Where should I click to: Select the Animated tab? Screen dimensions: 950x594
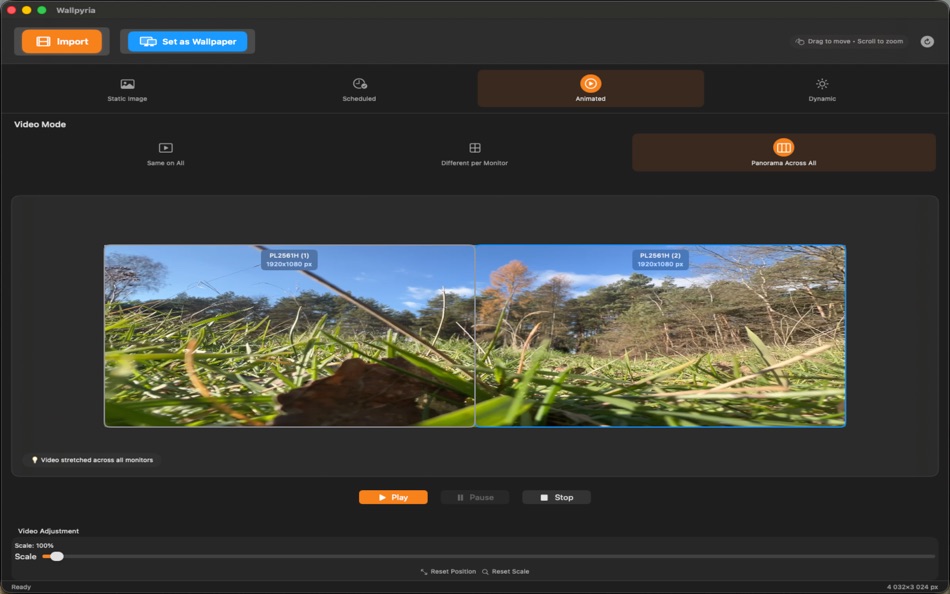pos(591,88)
